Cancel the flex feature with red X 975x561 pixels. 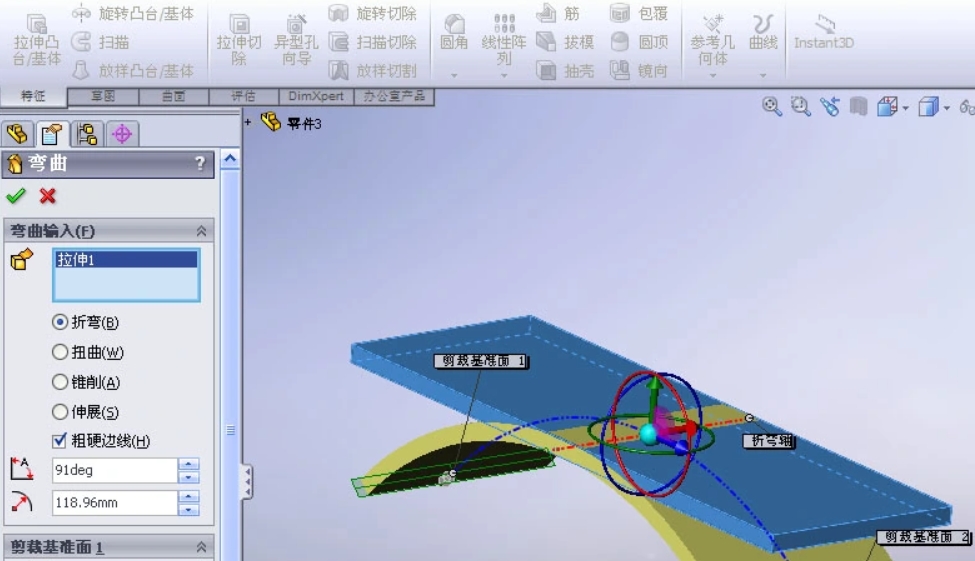coord(47,196)
